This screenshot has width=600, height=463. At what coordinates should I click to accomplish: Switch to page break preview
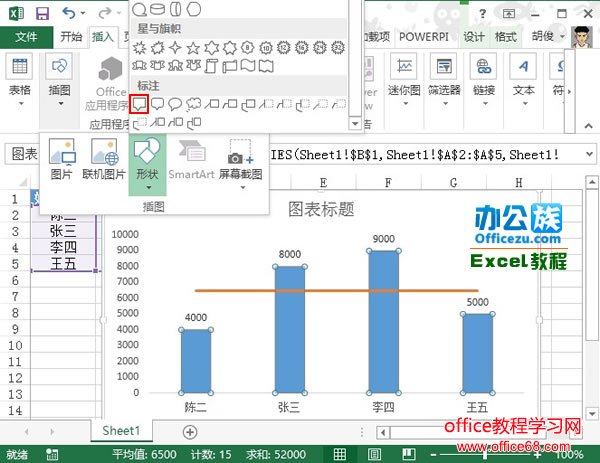[x=409, y=454]
